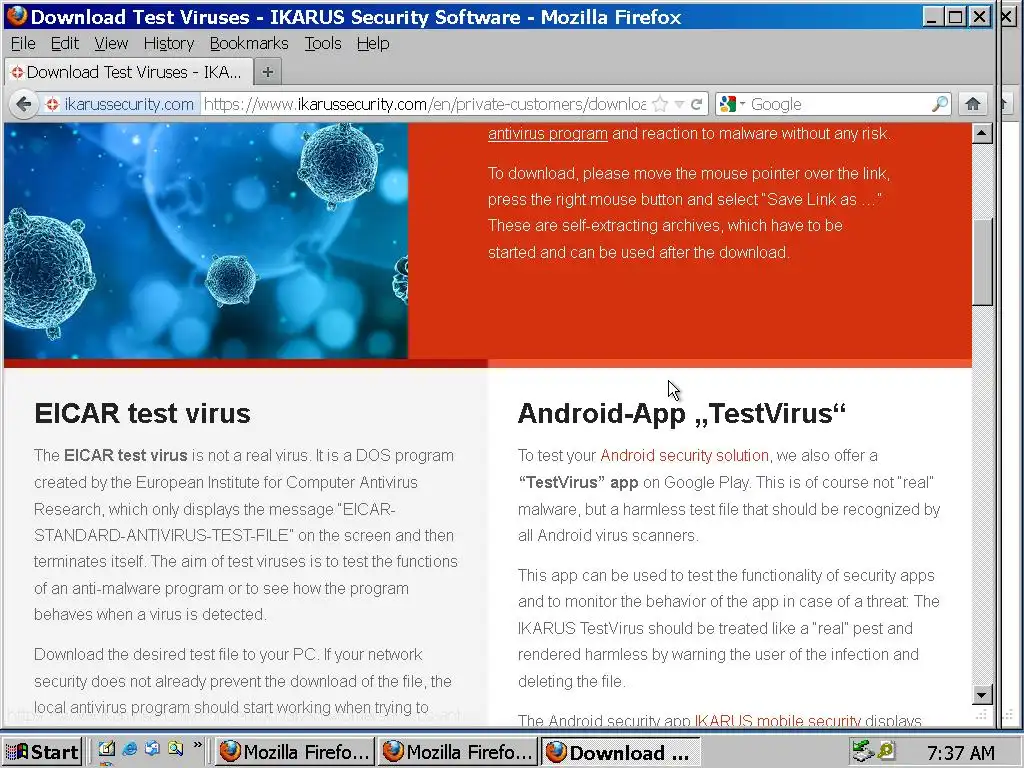
Task: Click the virus cells banner image
Action: tap(206, 240)
